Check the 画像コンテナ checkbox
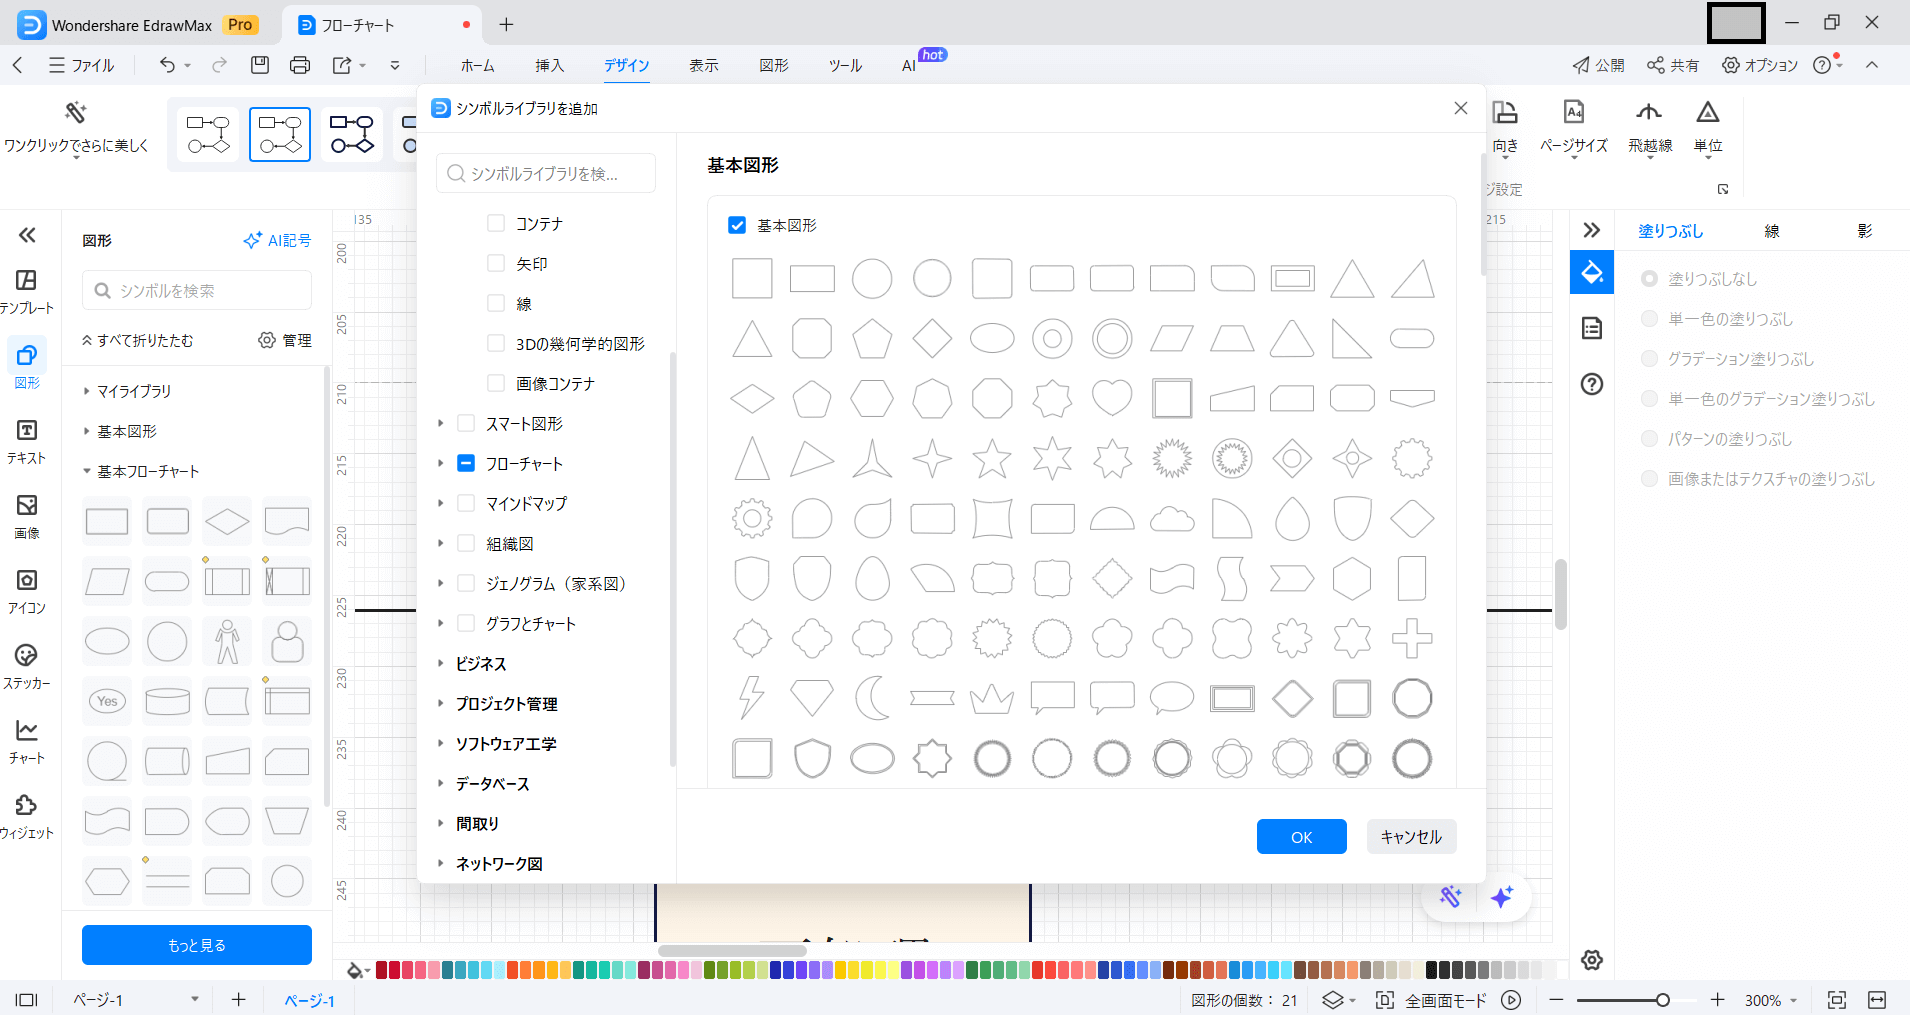 pos(496,383)
